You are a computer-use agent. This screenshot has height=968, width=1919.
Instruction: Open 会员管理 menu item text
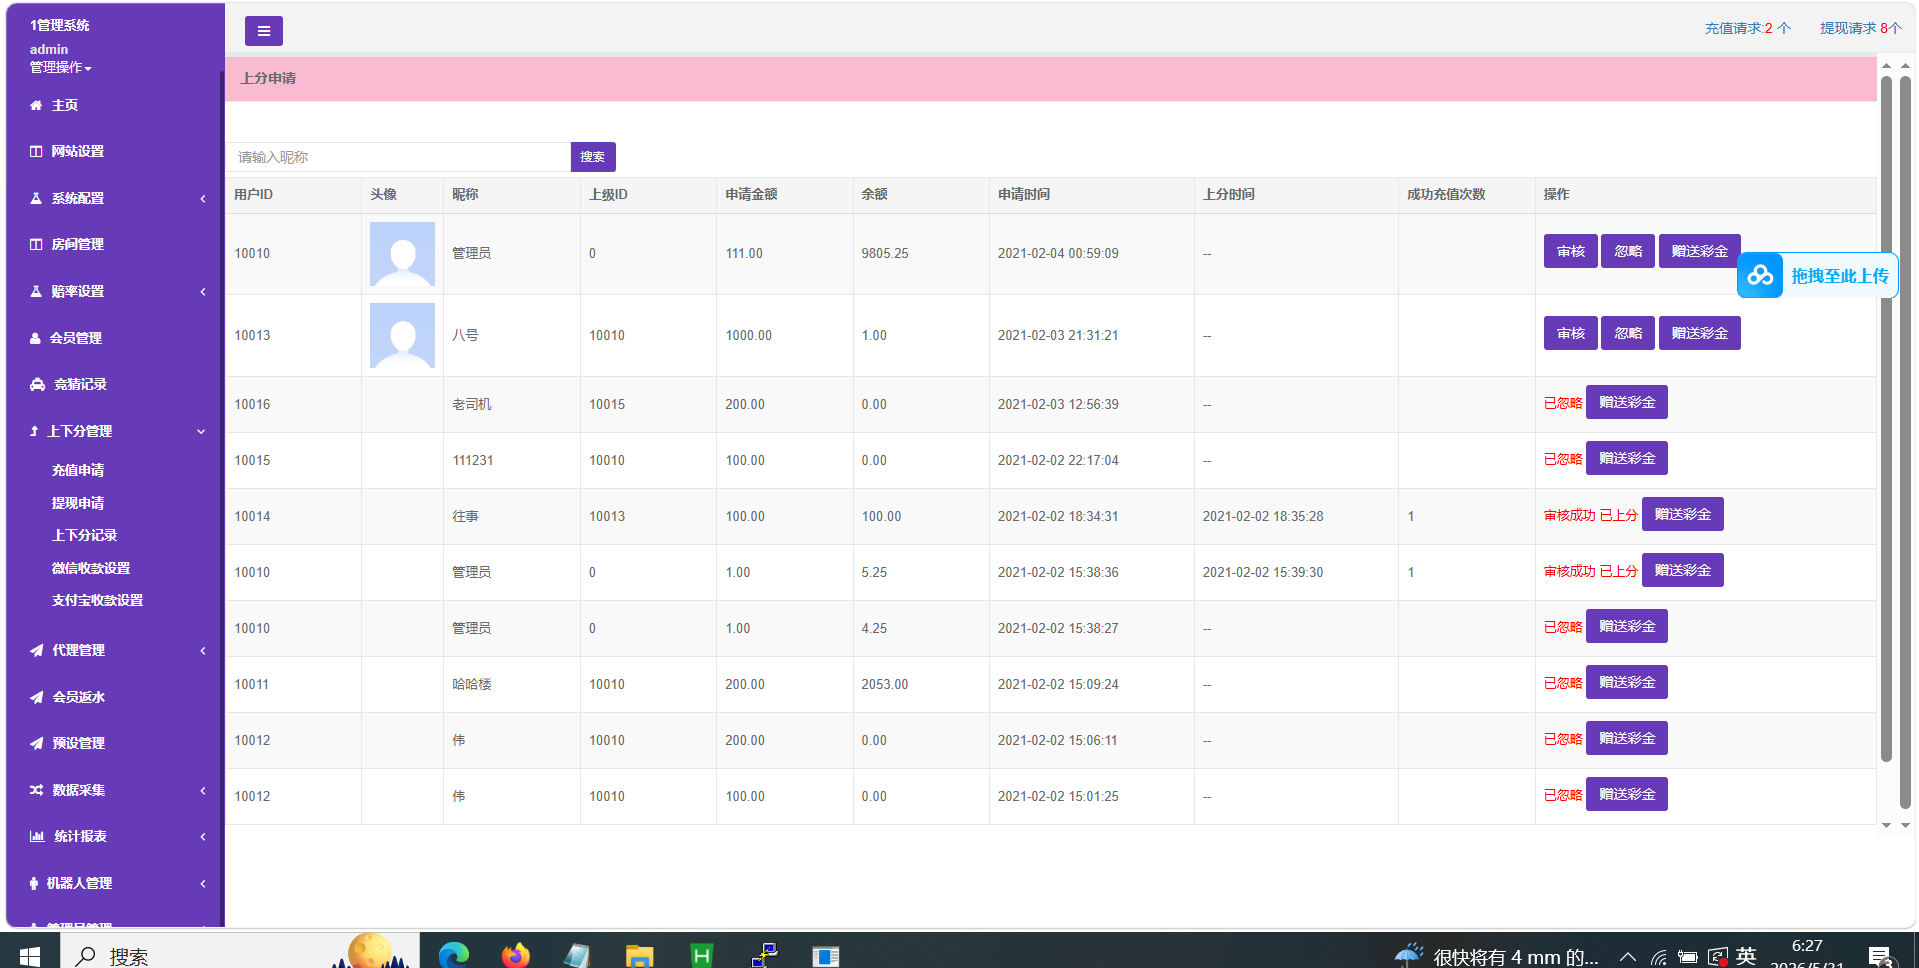(76, 338)
